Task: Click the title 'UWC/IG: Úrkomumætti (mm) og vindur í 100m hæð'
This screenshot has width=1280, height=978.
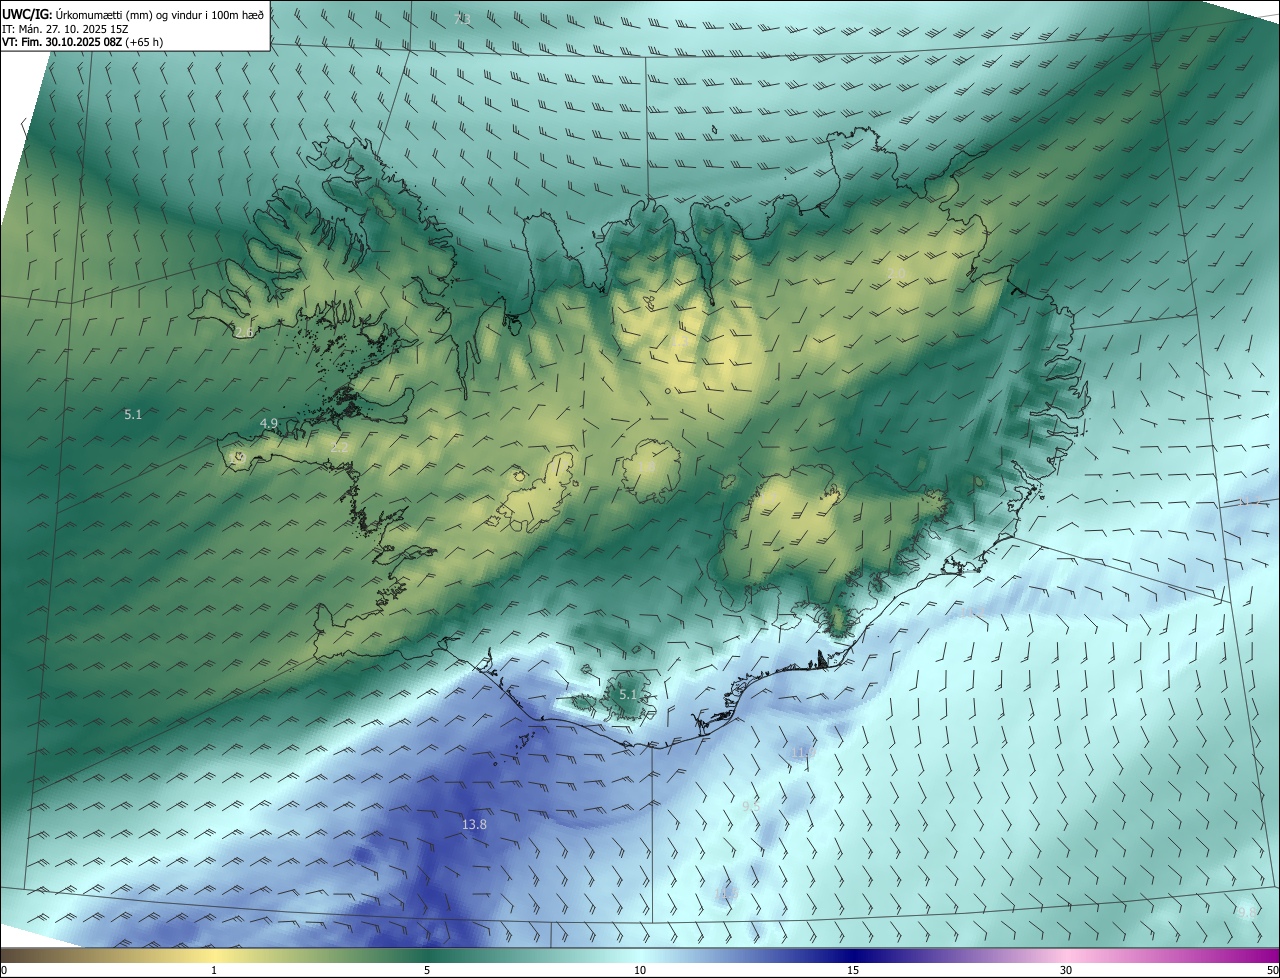Action: click(x=133, y=14)
